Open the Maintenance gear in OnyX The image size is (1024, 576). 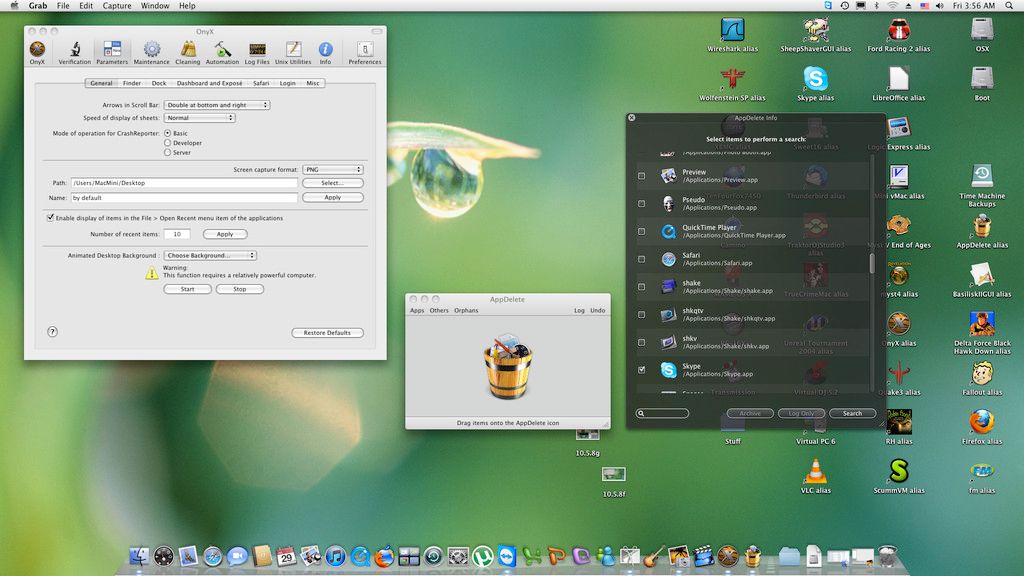pyautogui.click(x=152, y=53)
